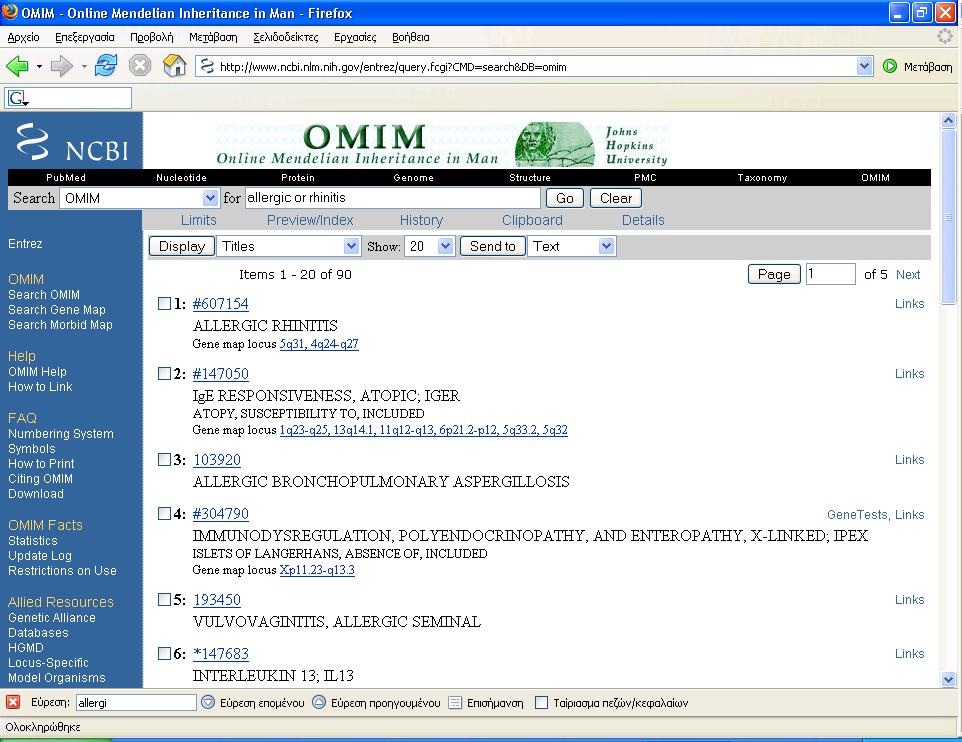
Task: Click the Send to button
Action: click(493, 246)
